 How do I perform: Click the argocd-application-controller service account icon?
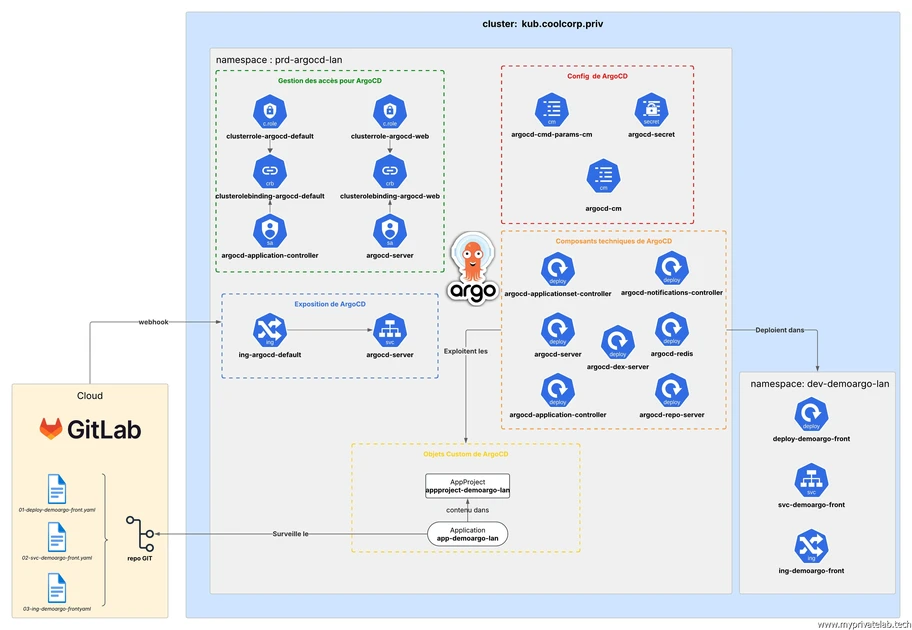coord(269,232)
